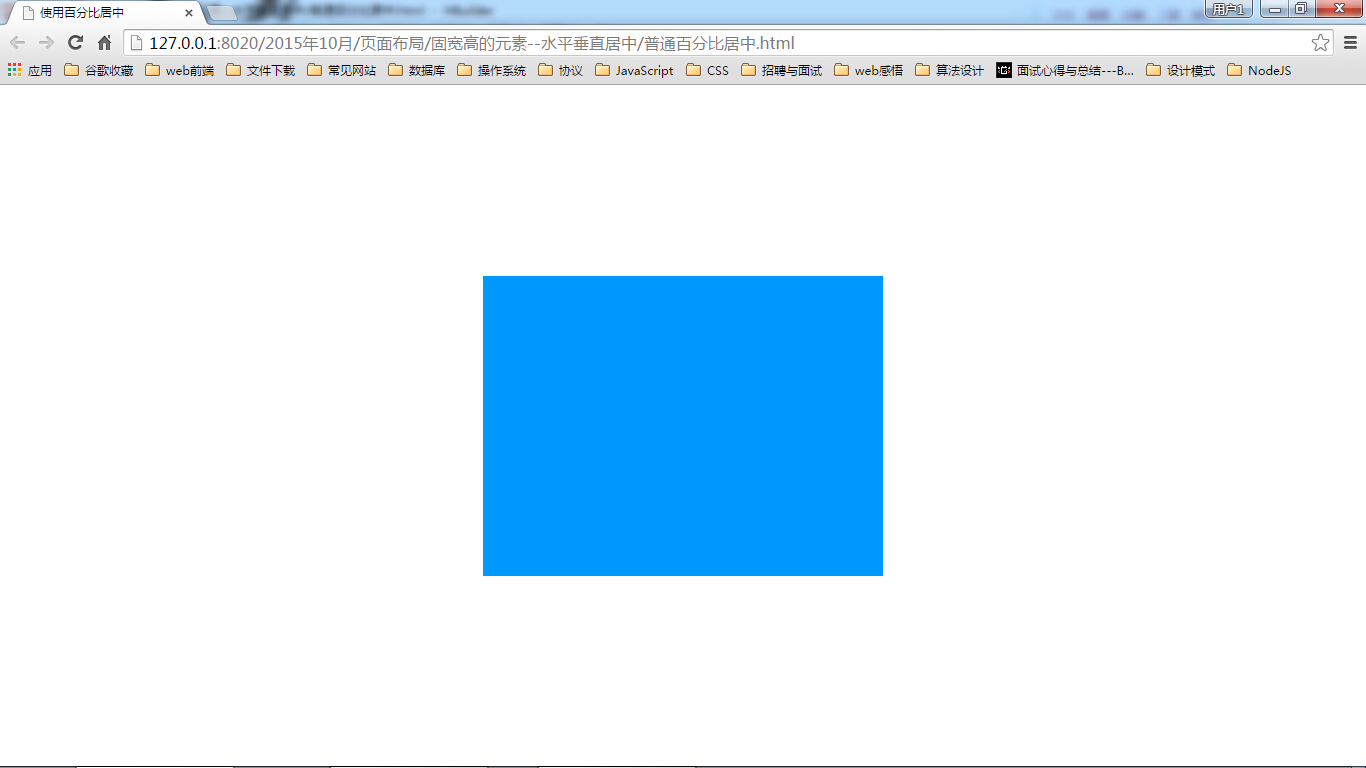
Task: Go back to the previous page
Action: point(17,43)
